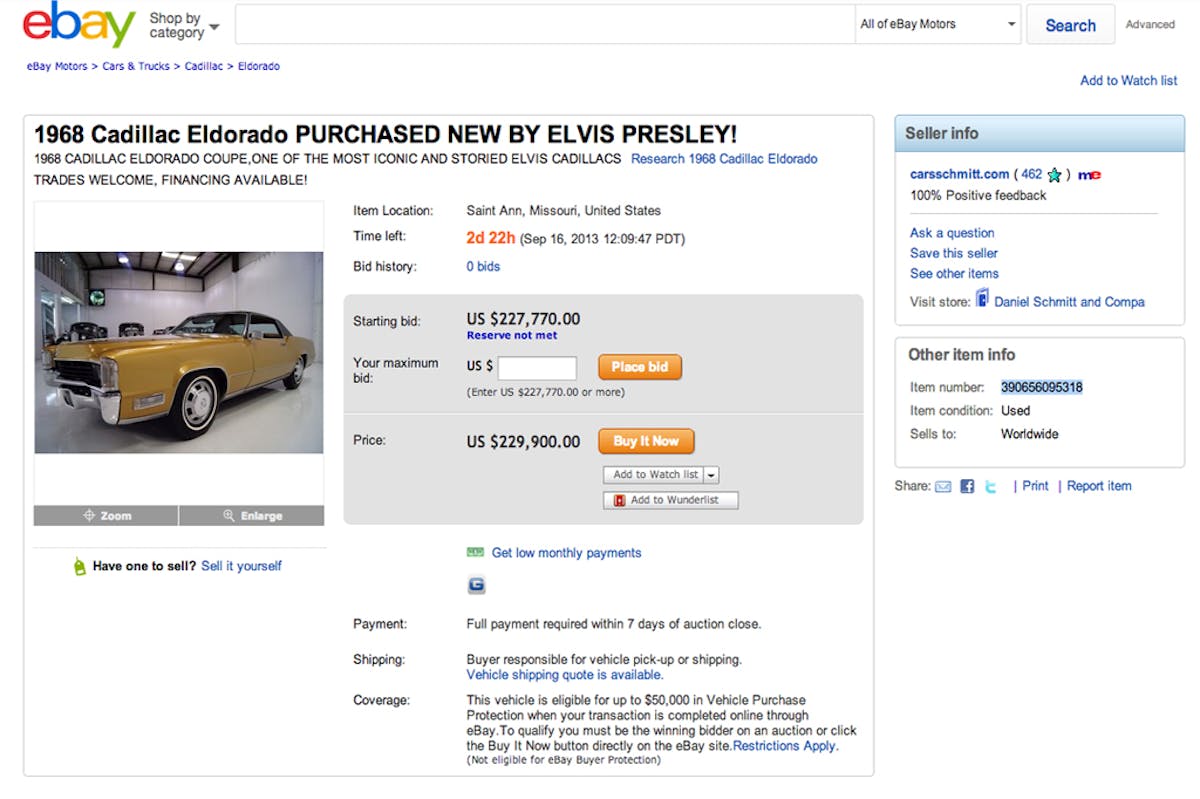Screen dimensions: 1200x799
Task: Click the eBay logo
Action: [79, 24]
